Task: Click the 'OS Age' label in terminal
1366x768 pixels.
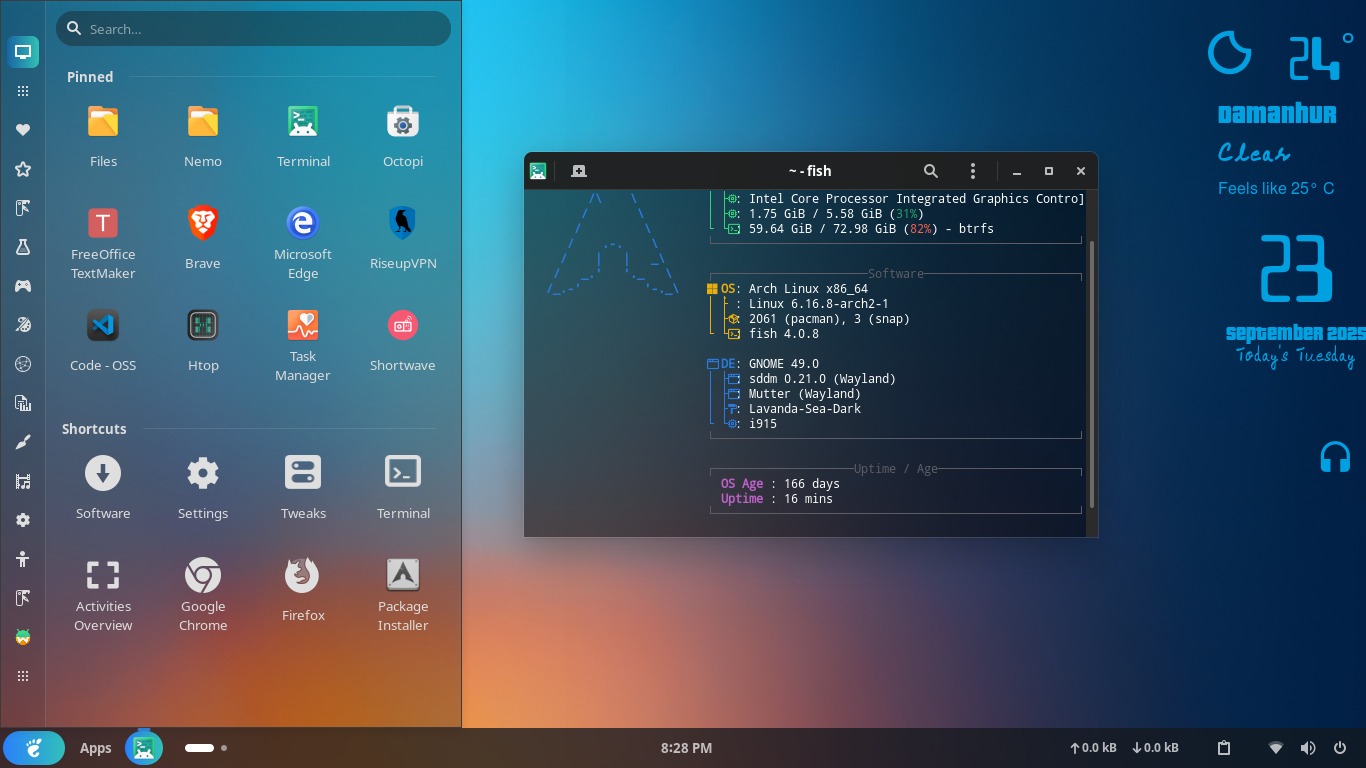Action: [742, 484]
